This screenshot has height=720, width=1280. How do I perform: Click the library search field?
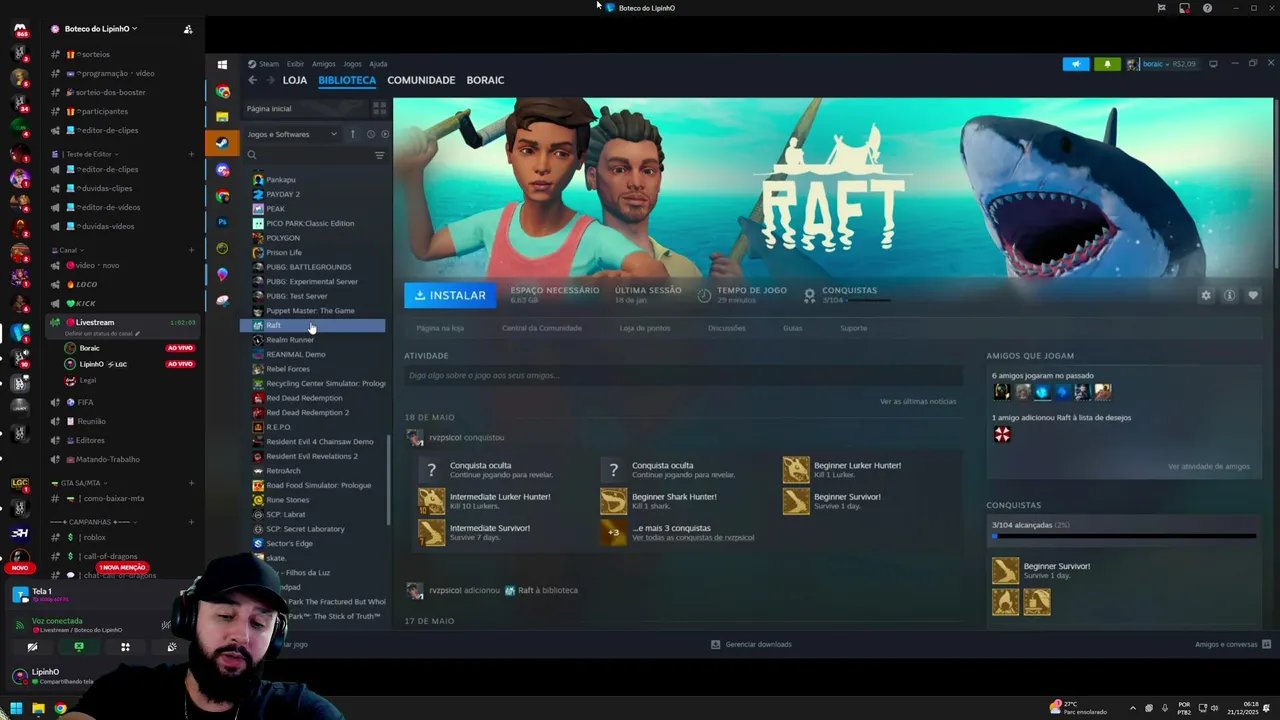point(307,155)
